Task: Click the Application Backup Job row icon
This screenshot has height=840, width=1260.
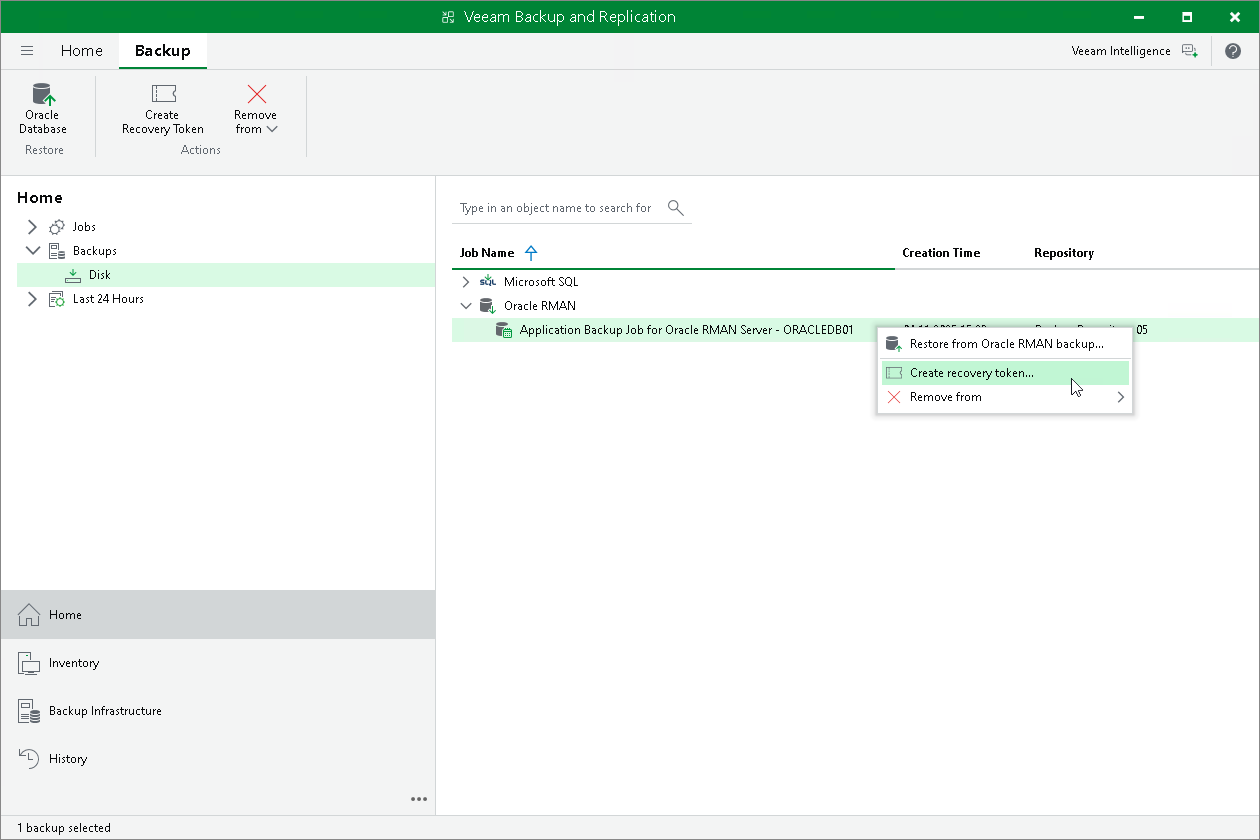Action: pyautogui.click(x=504, y=330)
